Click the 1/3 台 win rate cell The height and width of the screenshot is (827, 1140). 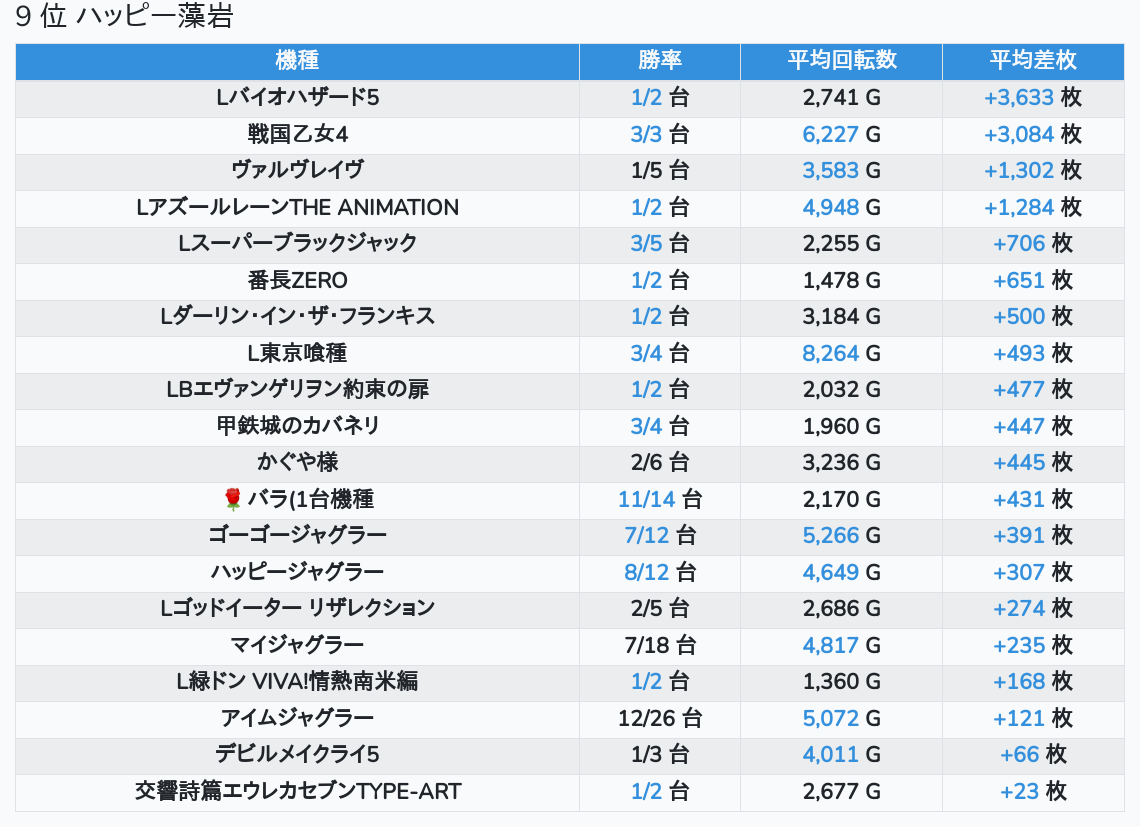coord(660,754)
